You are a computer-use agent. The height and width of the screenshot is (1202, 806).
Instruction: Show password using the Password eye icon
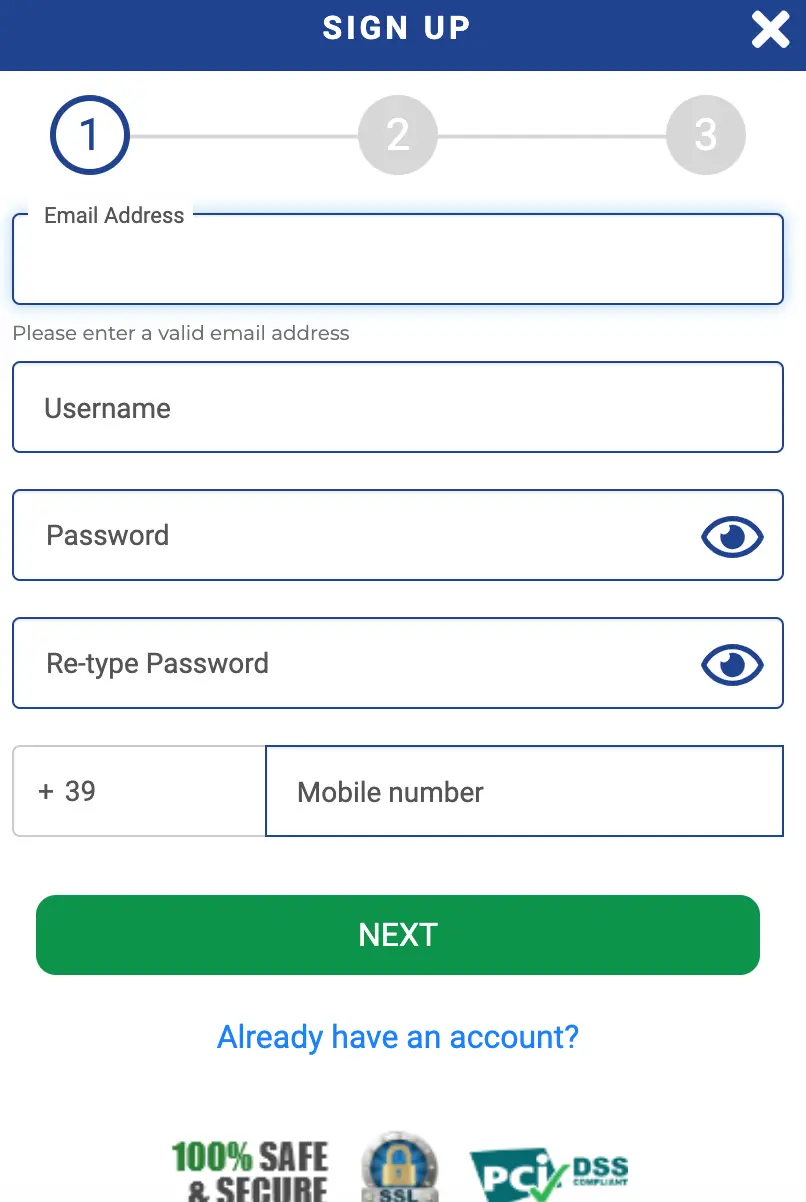(732, 537)
